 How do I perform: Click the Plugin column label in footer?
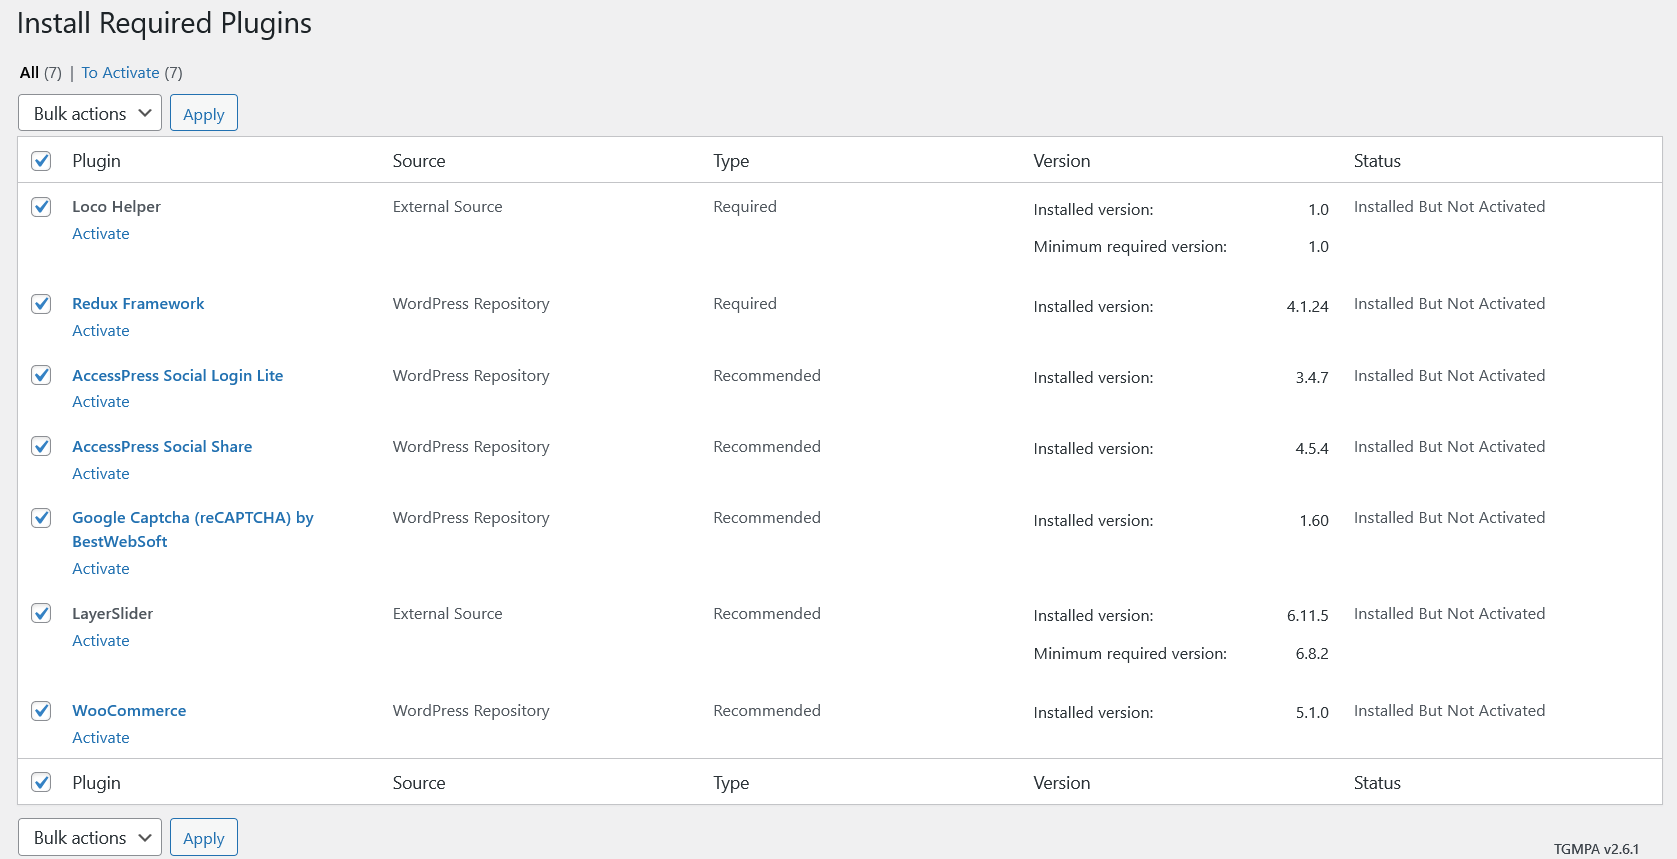[x=96, y=783]
